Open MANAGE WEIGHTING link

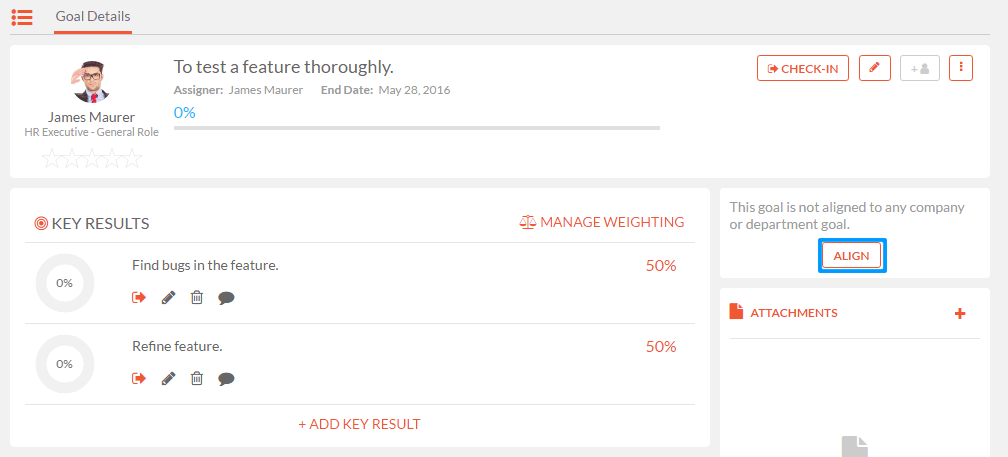pyautogui.click(x=602, y=222)
